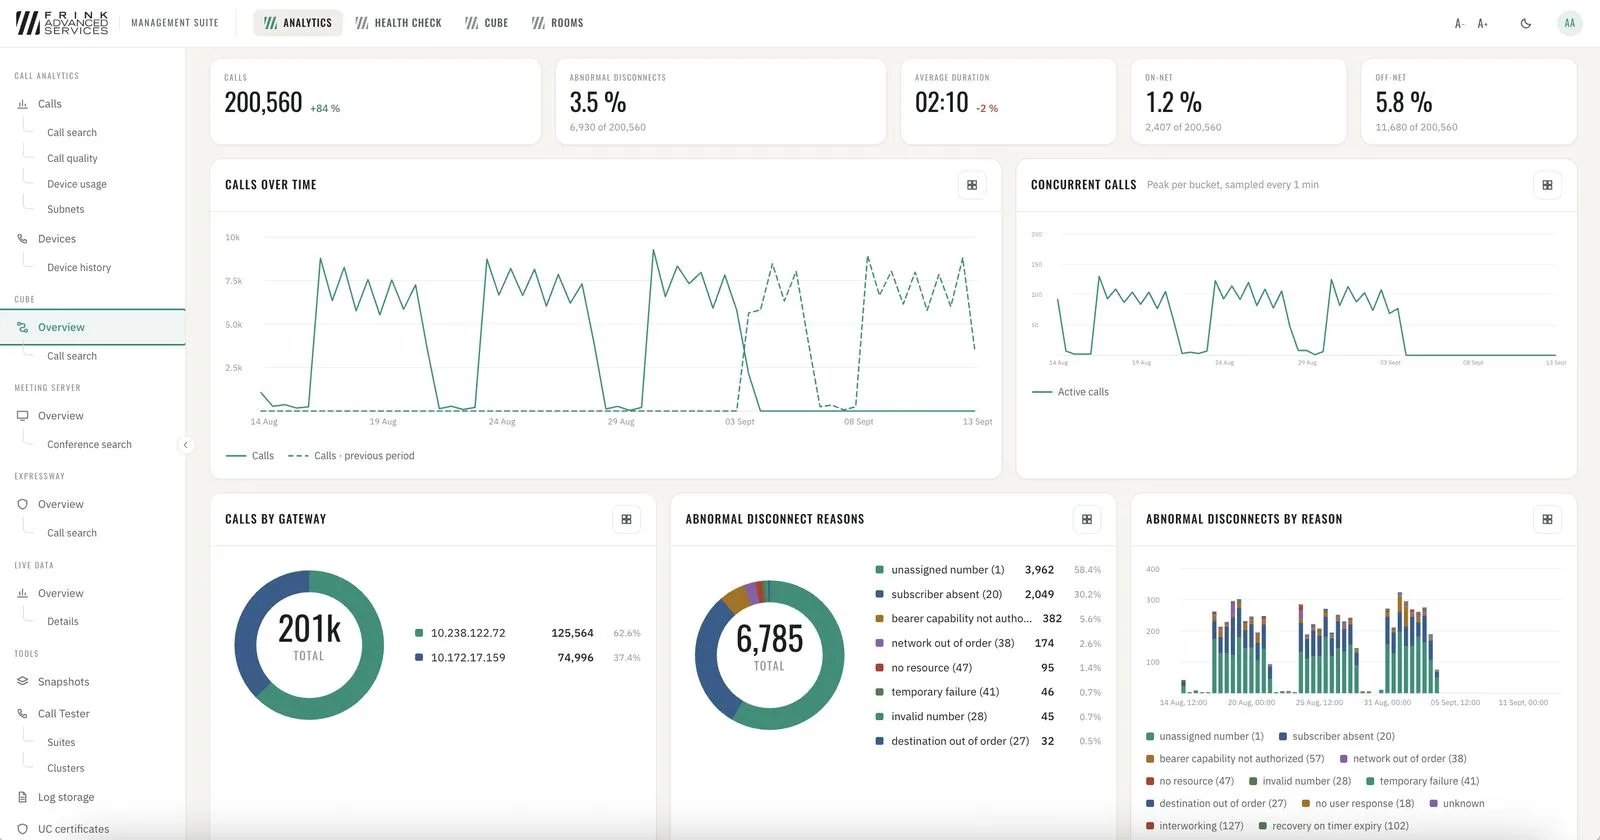This screenshot has width=1600, height=840.
Task: Open the Cube tab
Action: tap(487, 23)
